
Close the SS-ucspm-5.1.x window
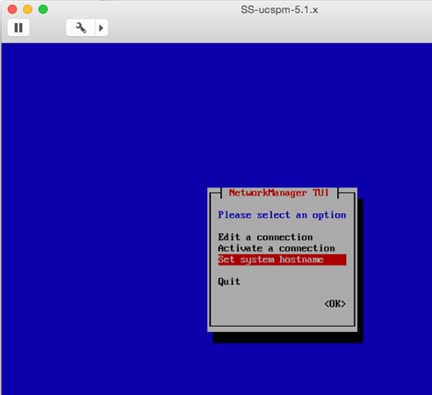[12, 9]
